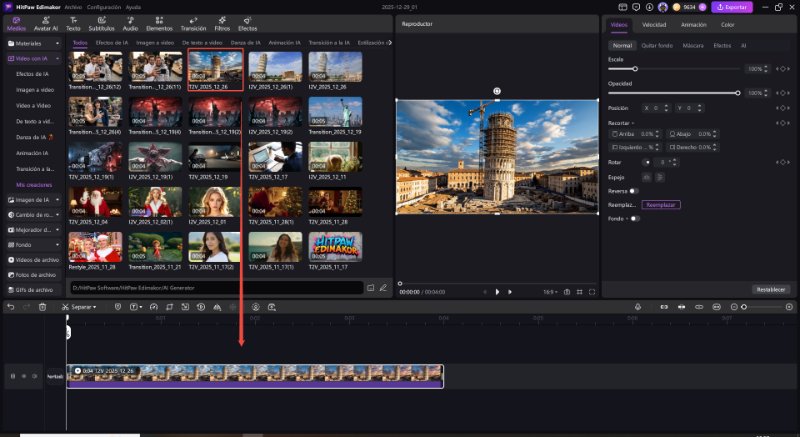800x437 pixels.
Task: Click the Avatar AI toolbar icon
Action: coord(47,24)
